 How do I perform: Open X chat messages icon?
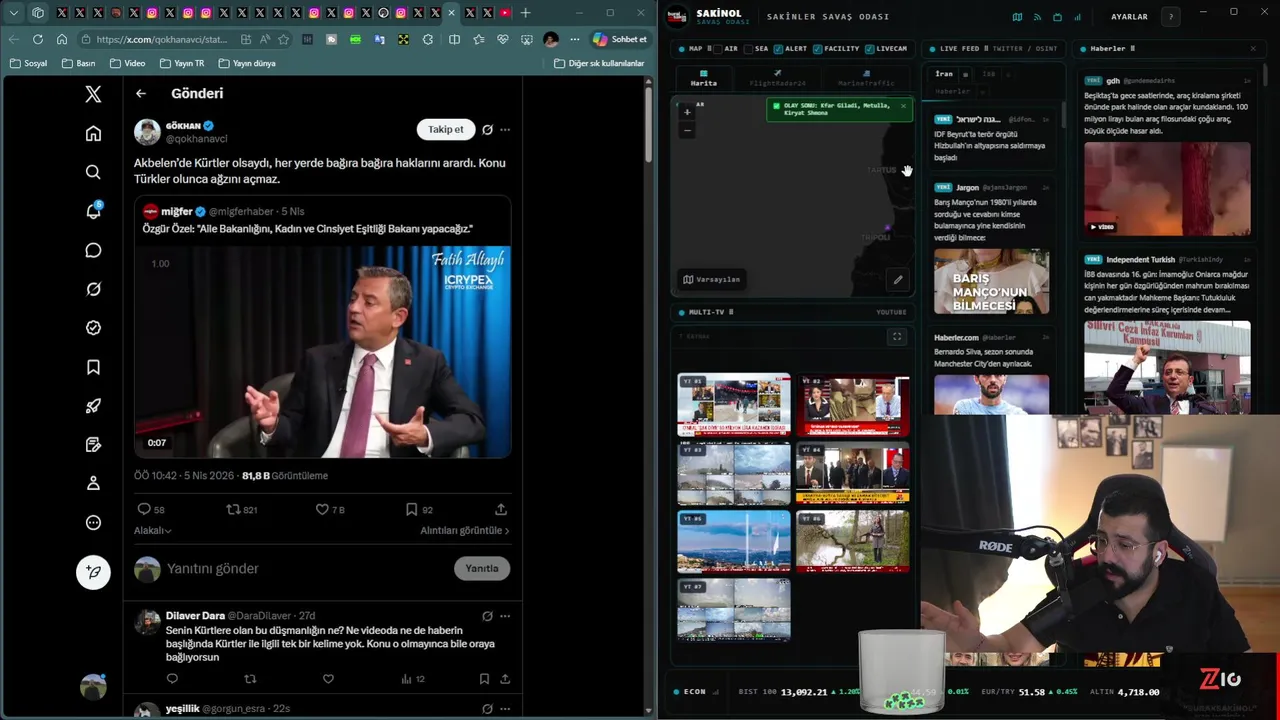click(93, 250)
